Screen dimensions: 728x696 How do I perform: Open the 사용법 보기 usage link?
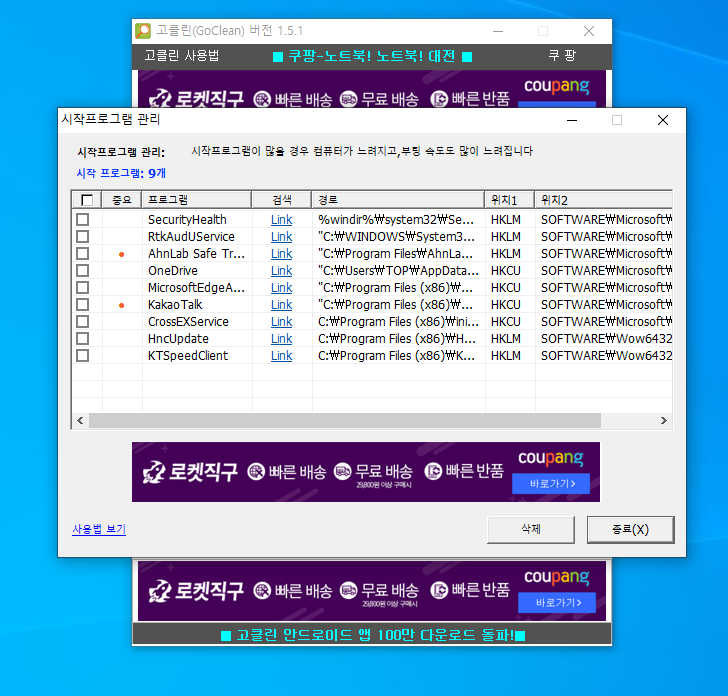[99, 529]
